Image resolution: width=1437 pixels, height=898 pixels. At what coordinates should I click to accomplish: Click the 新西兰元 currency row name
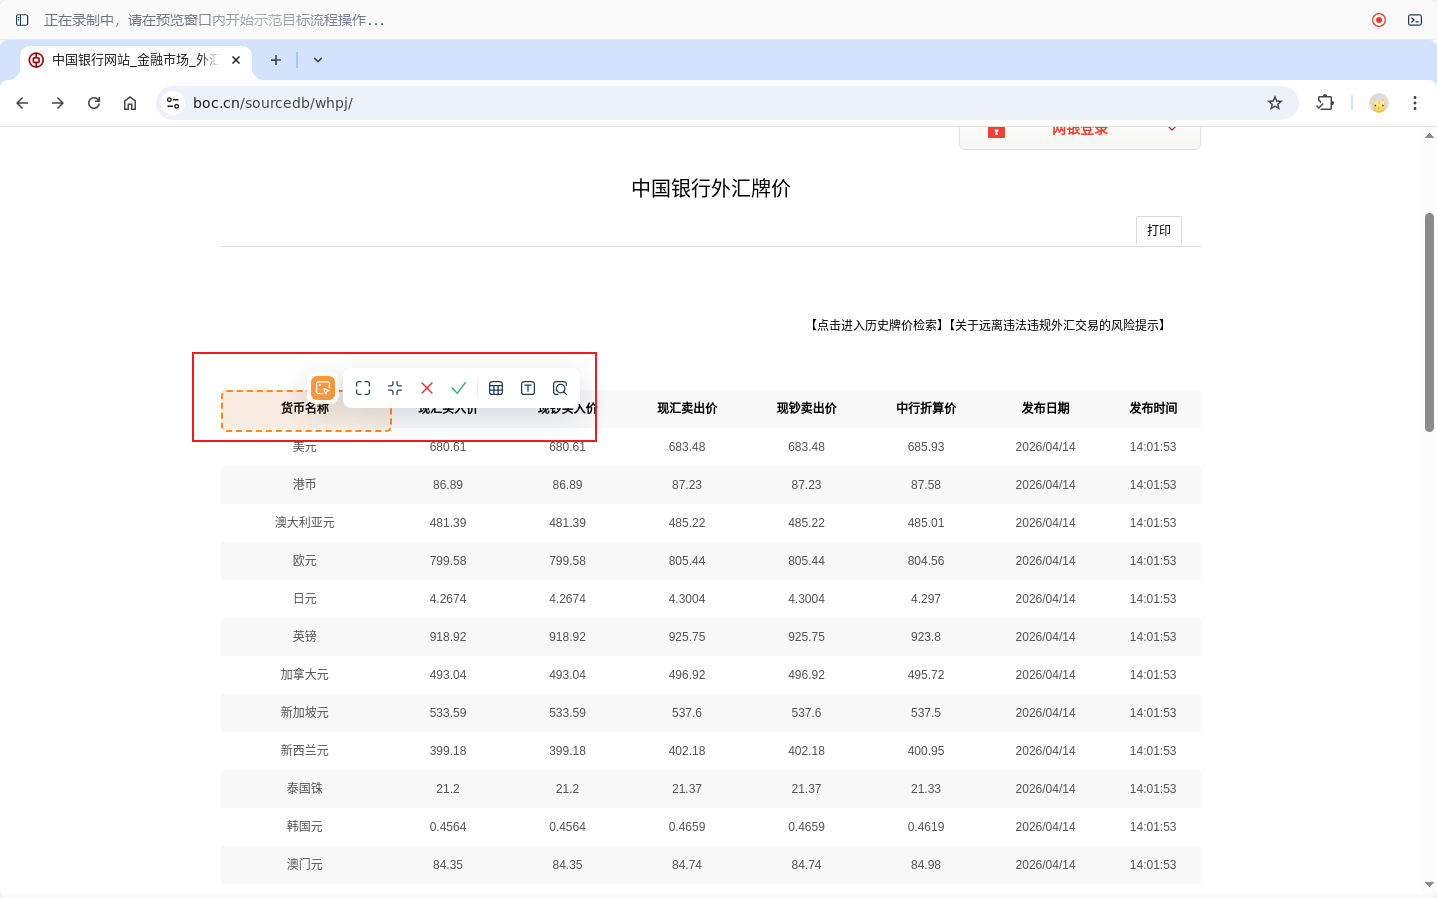pyautogui.click(x=305, y=751)
